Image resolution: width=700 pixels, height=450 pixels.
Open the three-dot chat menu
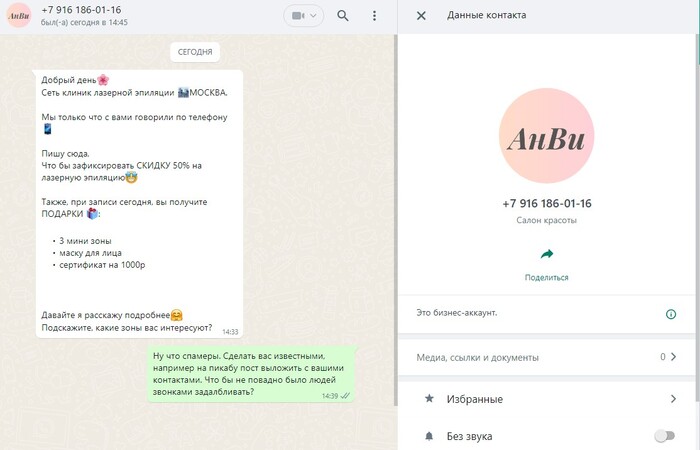pos(374,16)
